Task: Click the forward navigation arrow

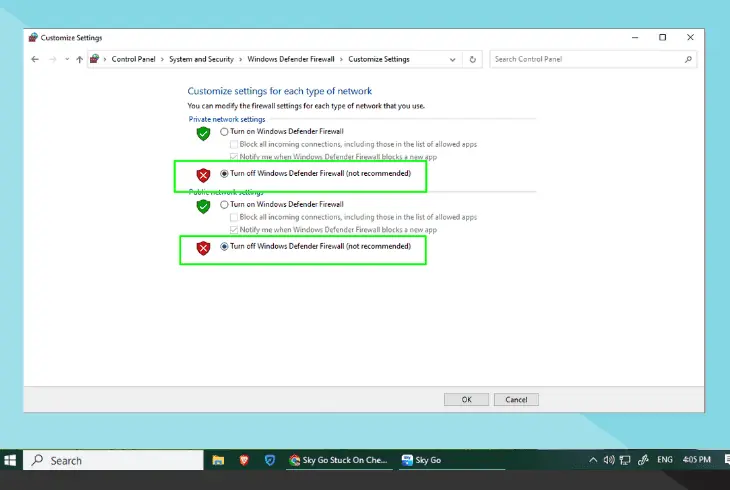Action: pos(53,59)
